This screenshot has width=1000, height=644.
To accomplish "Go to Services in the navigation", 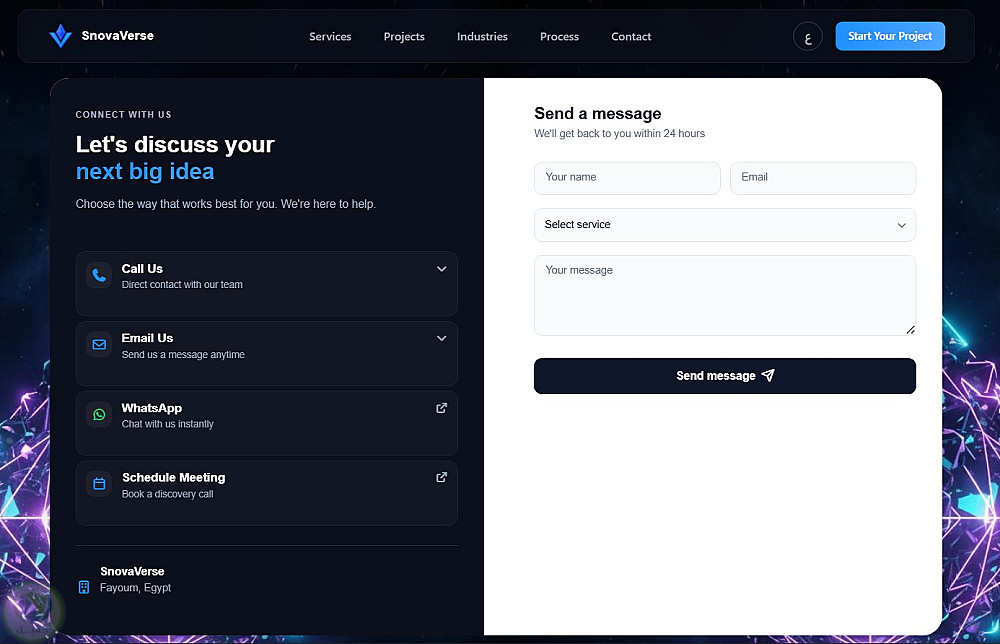I will click(x=330, y=37).
